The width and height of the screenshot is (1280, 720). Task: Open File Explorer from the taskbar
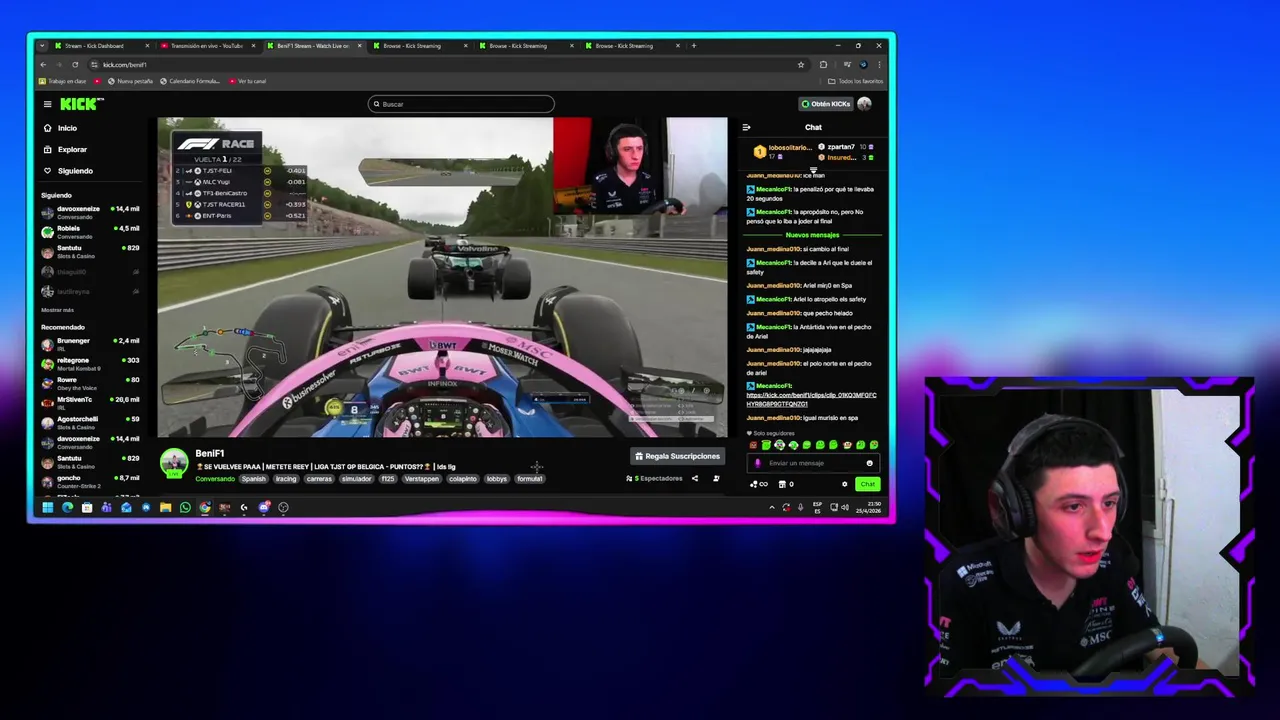[x=165, y=507]
